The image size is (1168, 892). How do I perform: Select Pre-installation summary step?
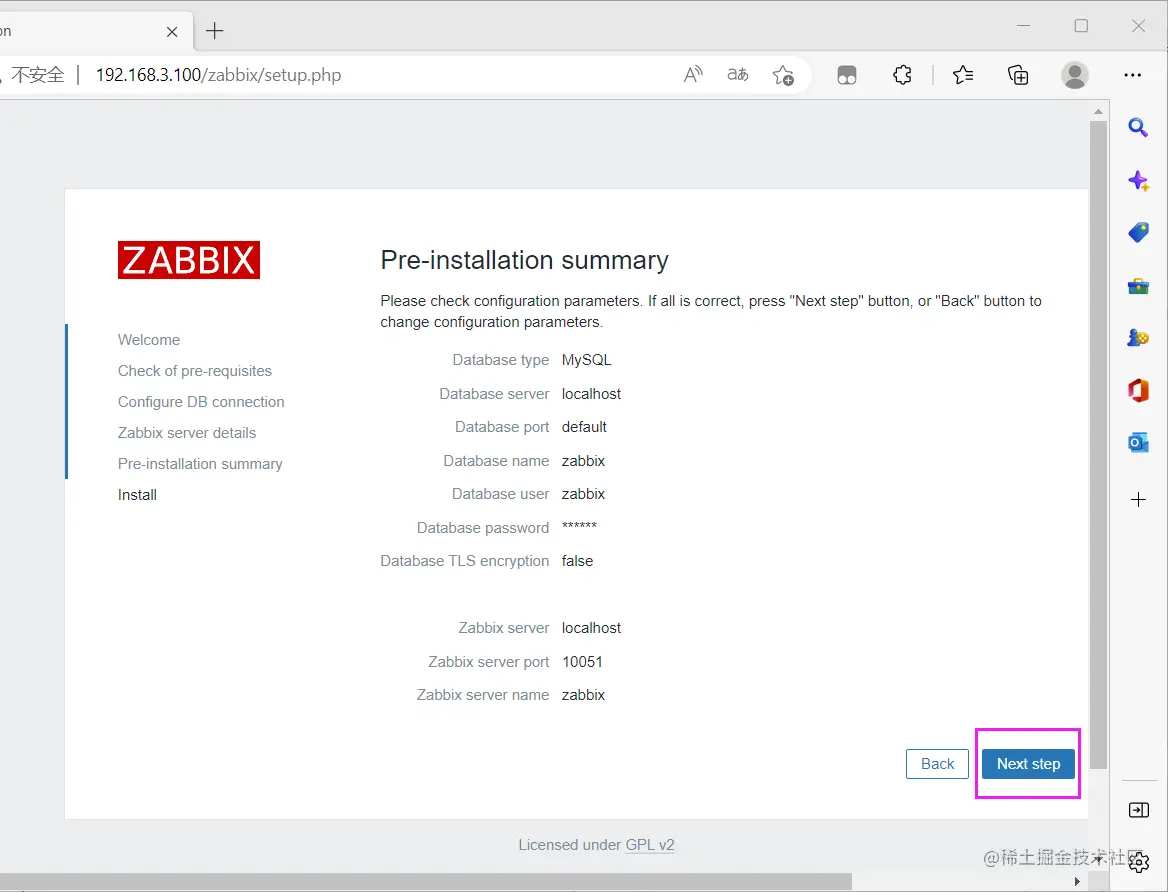[x=200, y=464]
